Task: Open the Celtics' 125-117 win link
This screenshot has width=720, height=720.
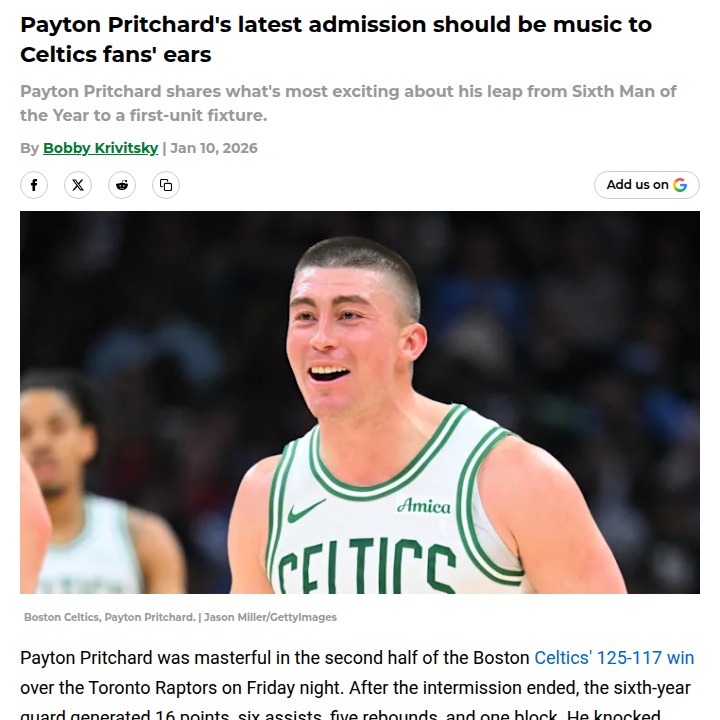Action: [614, 658]
